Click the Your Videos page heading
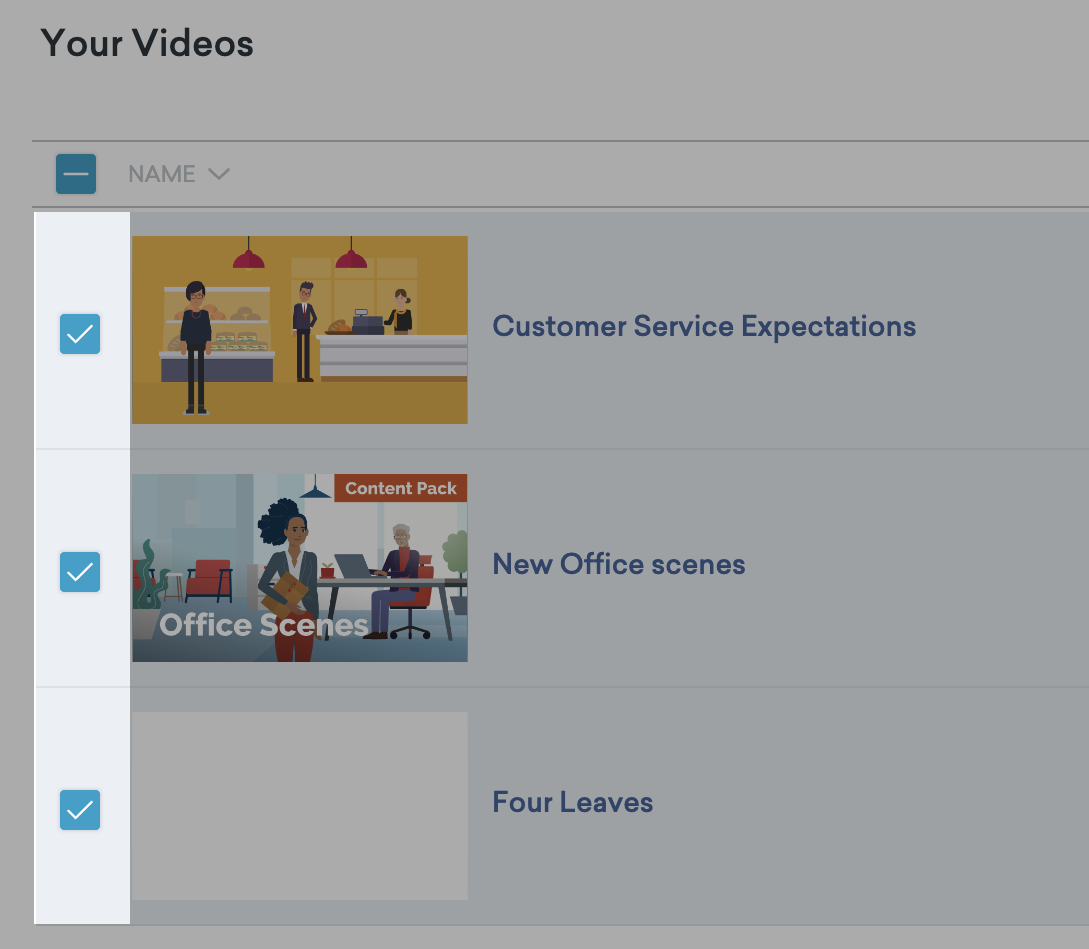 (x=146, y=43)
